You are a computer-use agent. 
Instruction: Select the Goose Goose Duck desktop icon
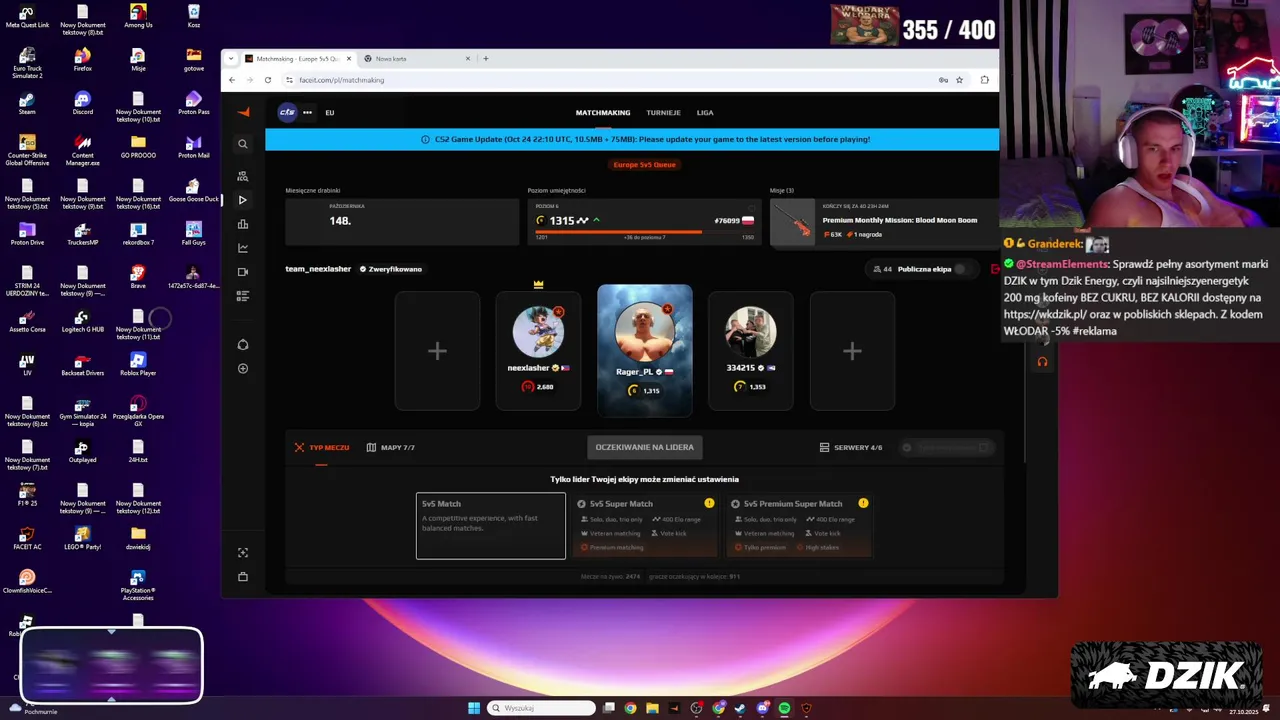(193, 190)
